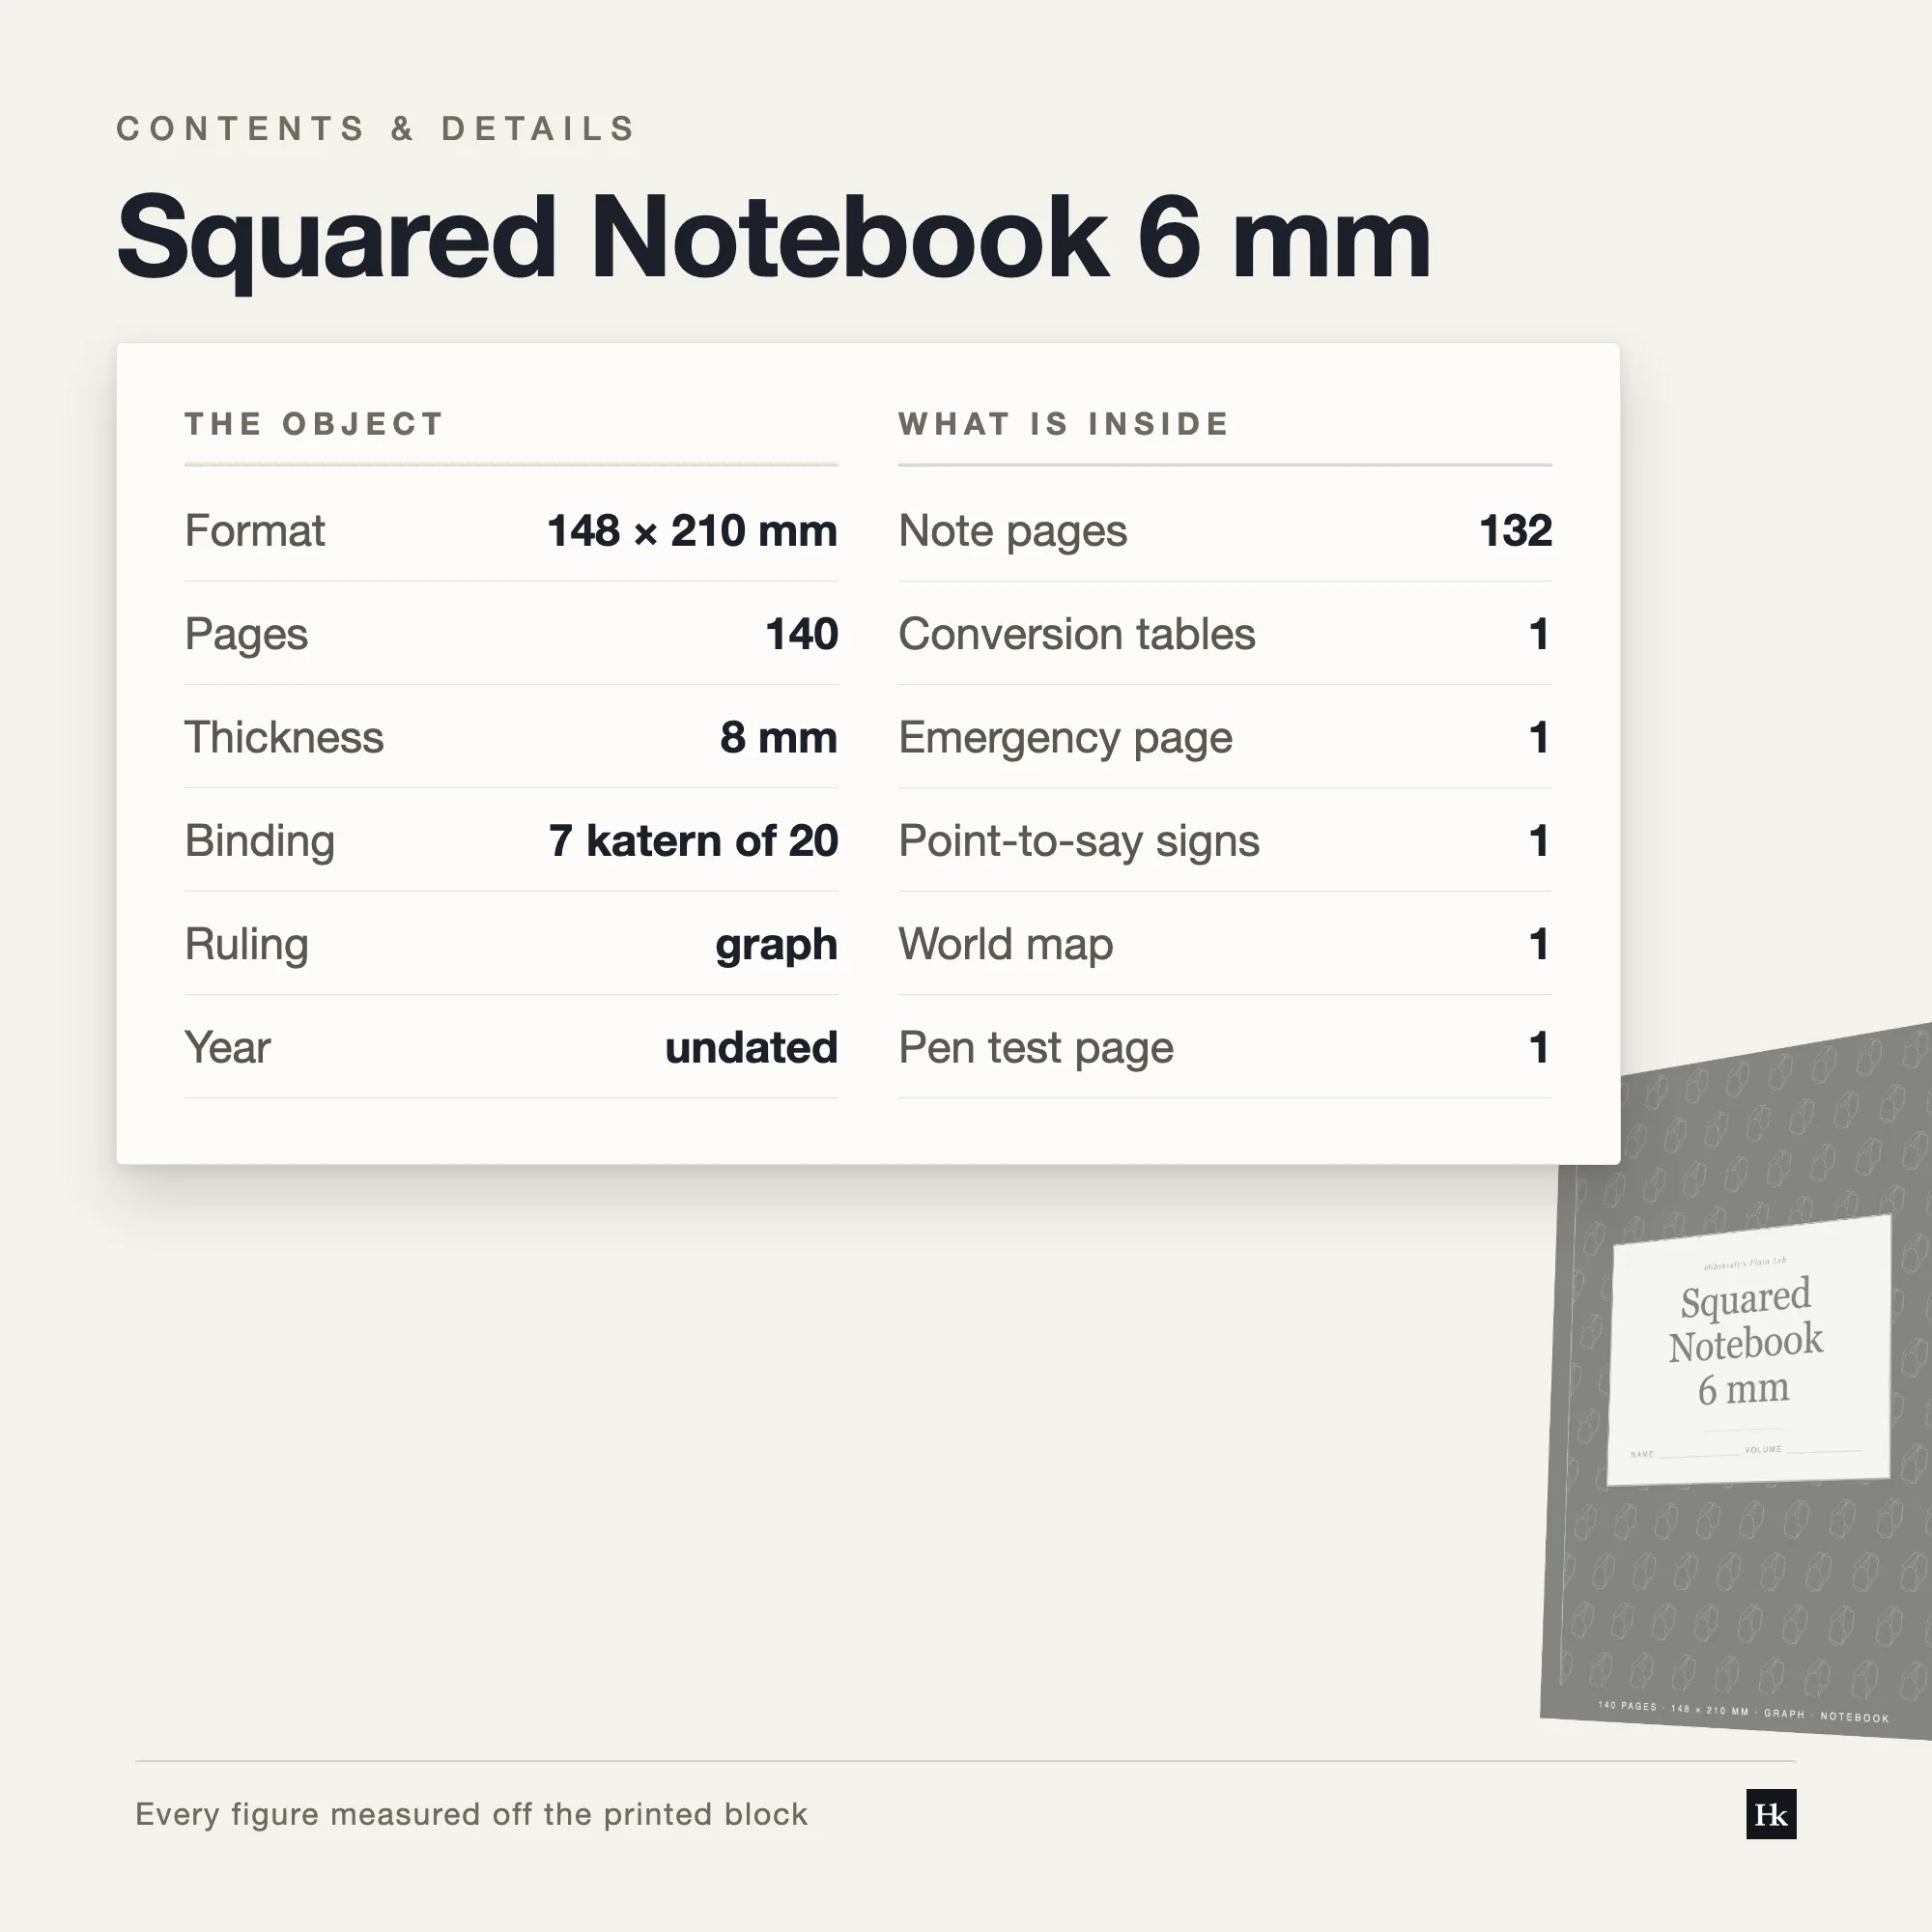Click the '1' beside Conversion tables
Image resolution: width=1932 pixels, height=1932 pixels.
tap(1539, 634)
